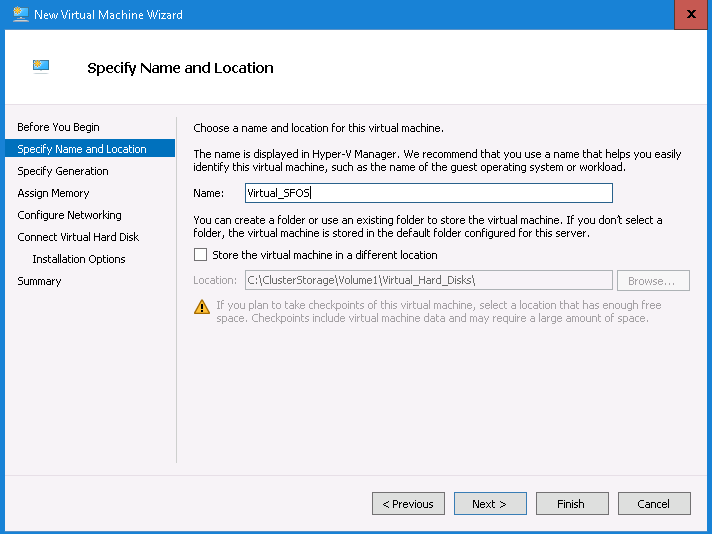Click the Finish button
Screen dimensions: 712x534
click(x=572, y=504)
